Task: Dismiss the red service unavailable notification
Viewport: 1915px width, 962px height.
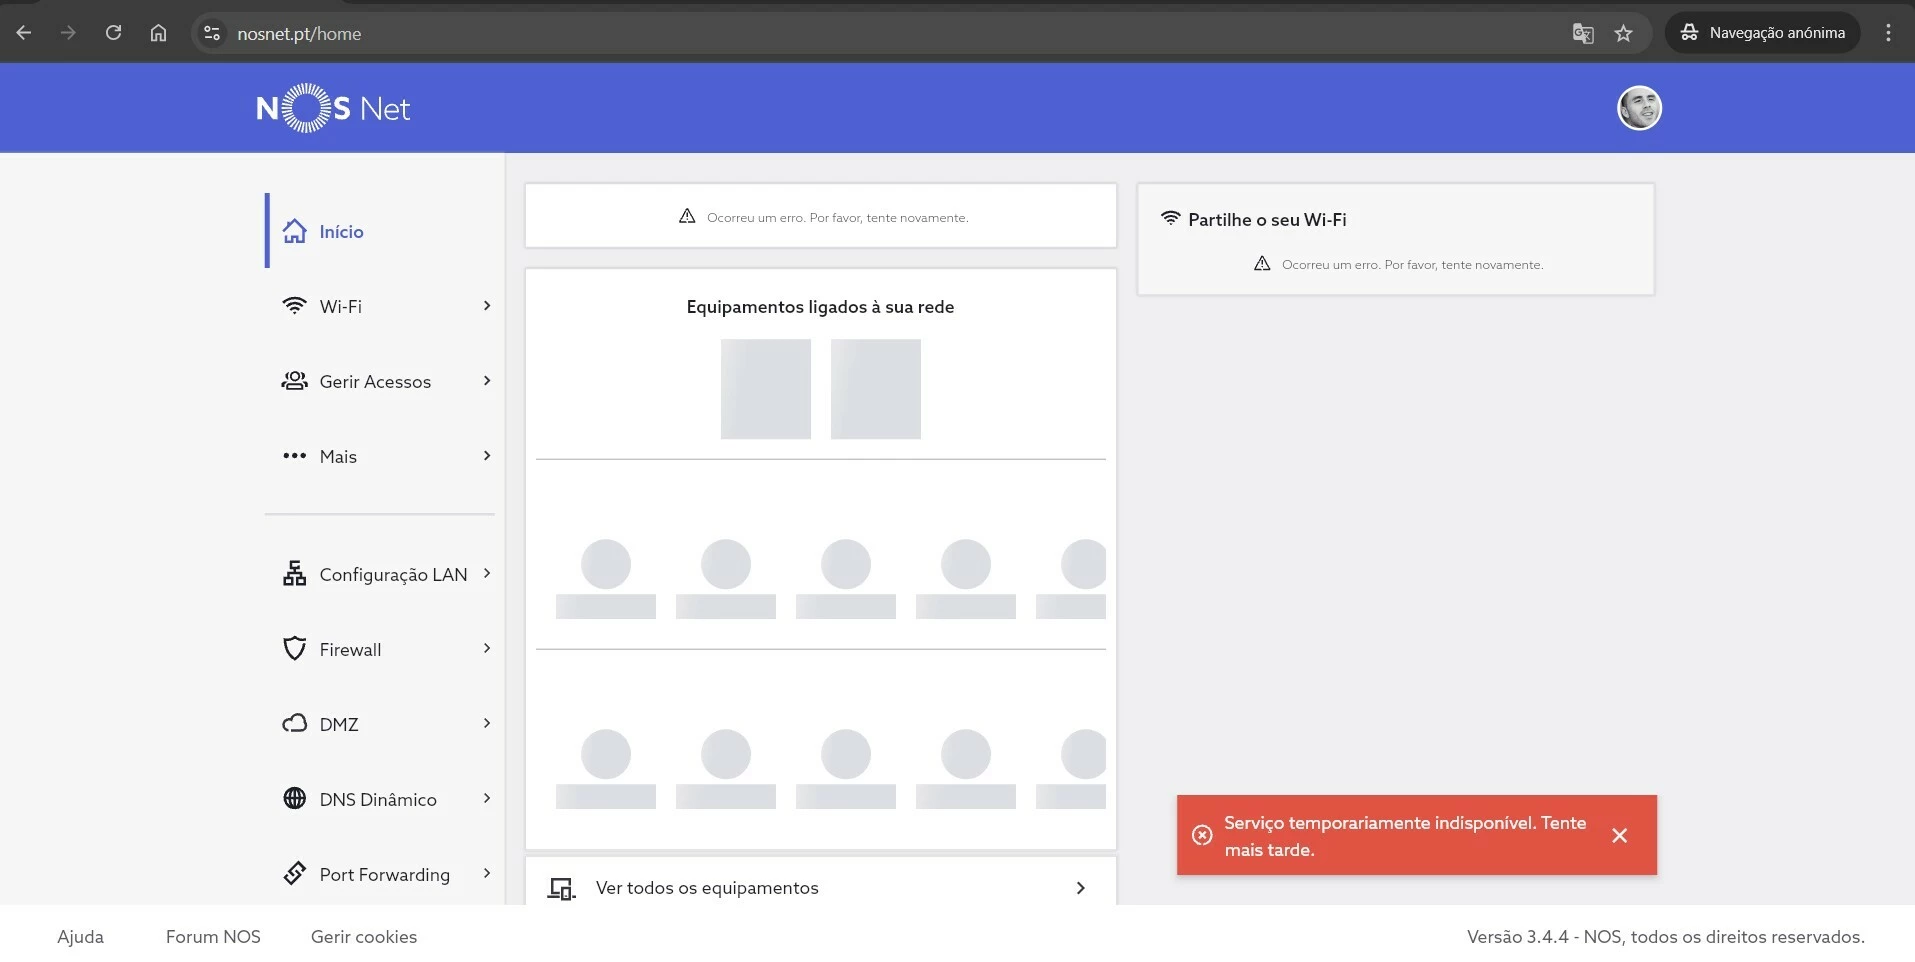Action: point(1620,835)
